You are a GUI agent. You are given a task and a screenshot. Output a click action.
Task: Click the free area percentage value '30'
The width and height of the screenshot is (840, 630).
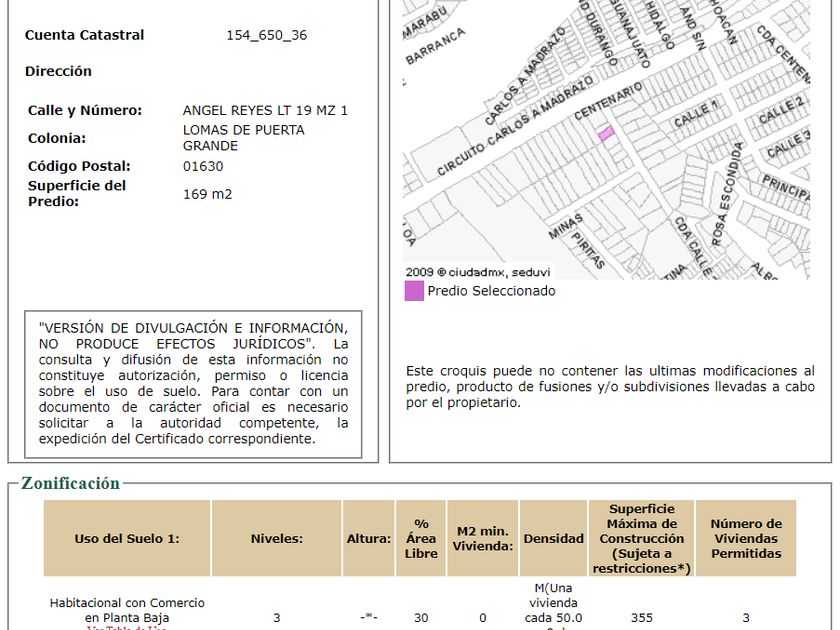click(421, 618)
